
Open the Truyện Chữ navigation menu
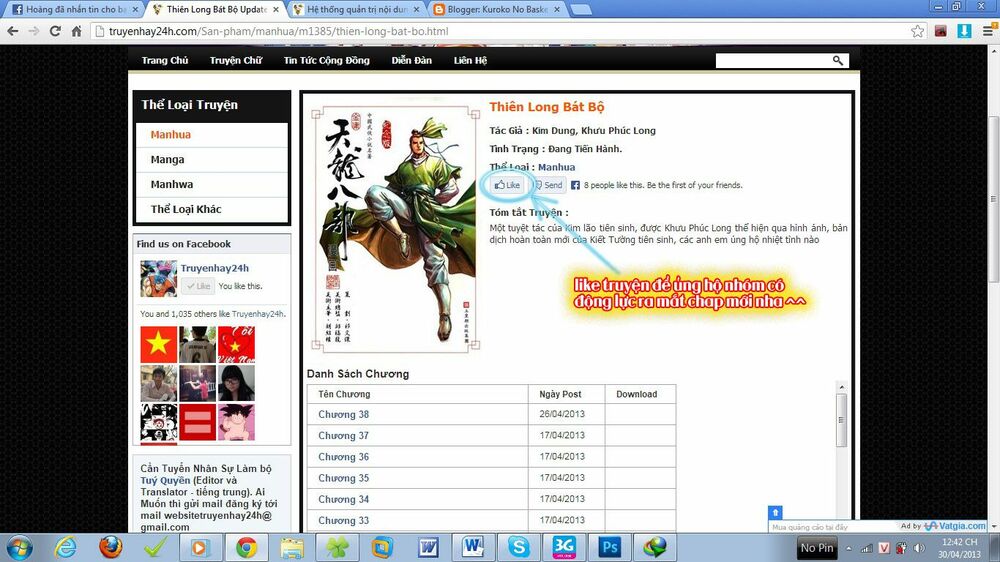tap(235, 61)
